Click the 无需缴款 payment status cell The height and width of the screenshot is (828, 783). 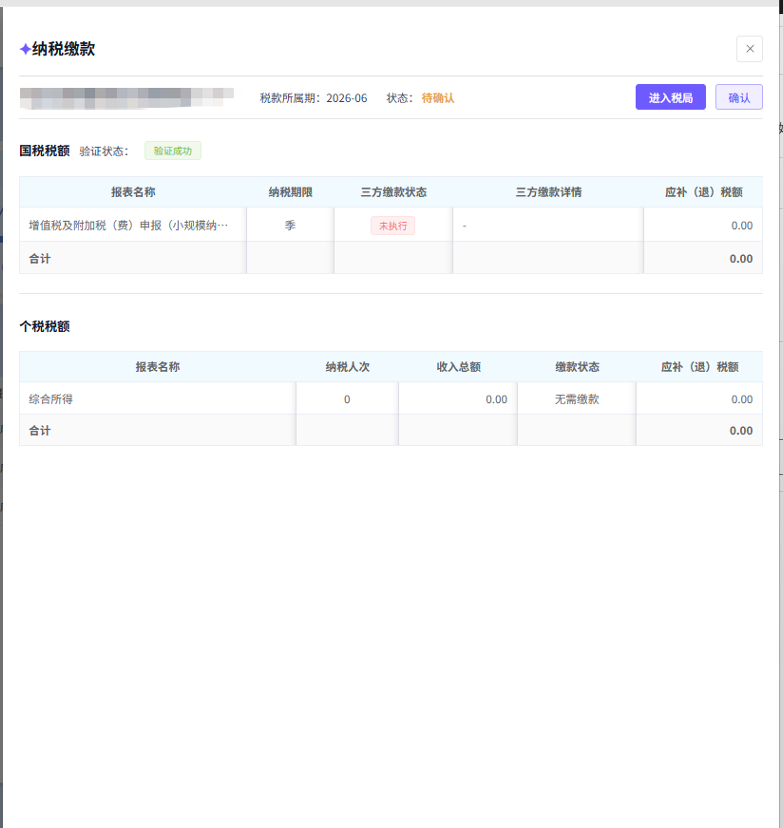click(x=577, y=399)
